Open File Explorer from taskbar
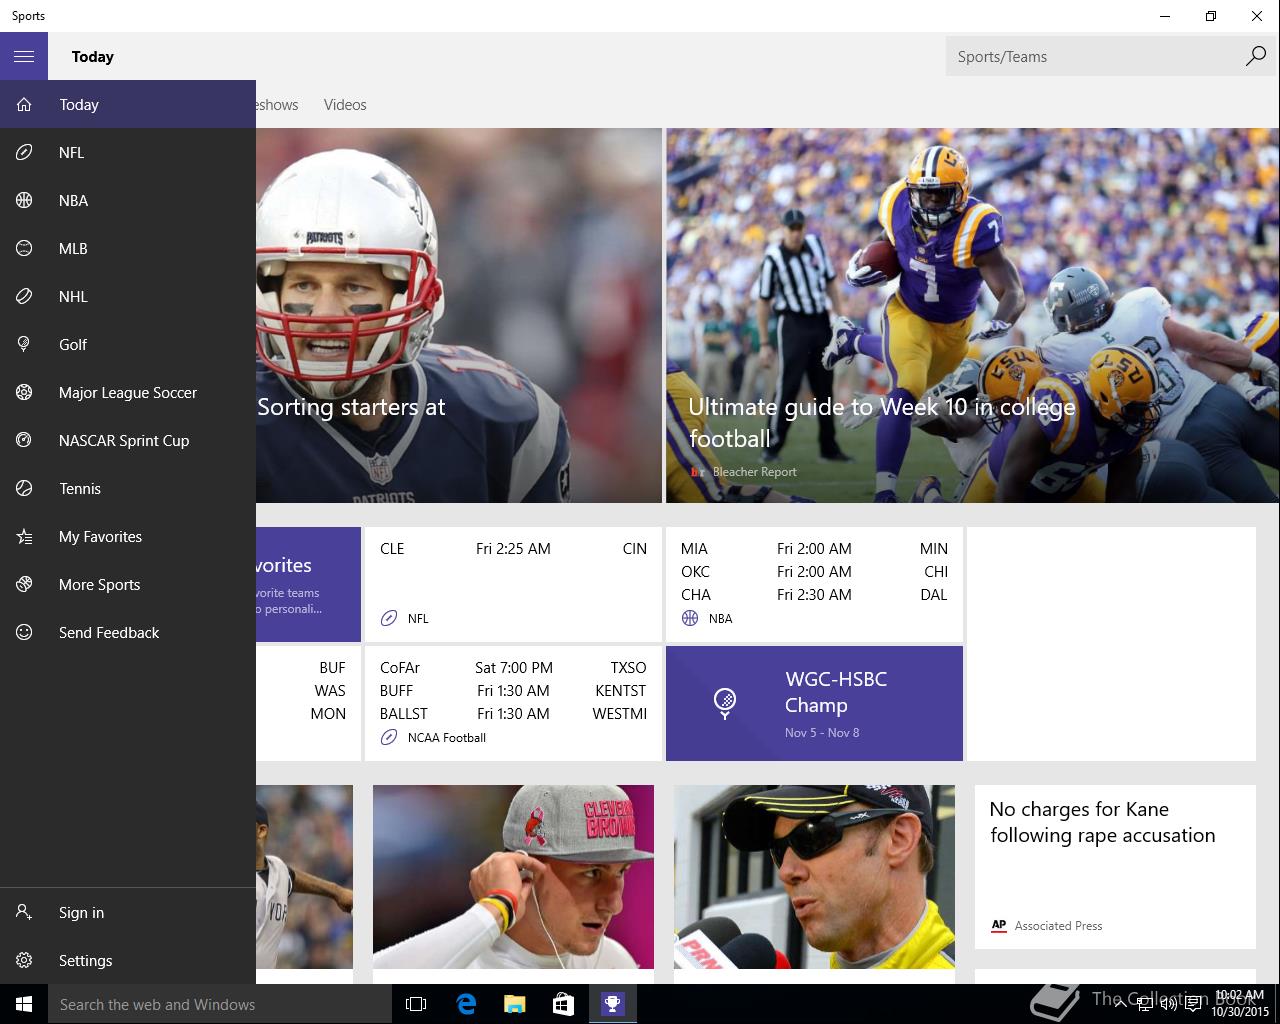 [x=514, y=1004]
